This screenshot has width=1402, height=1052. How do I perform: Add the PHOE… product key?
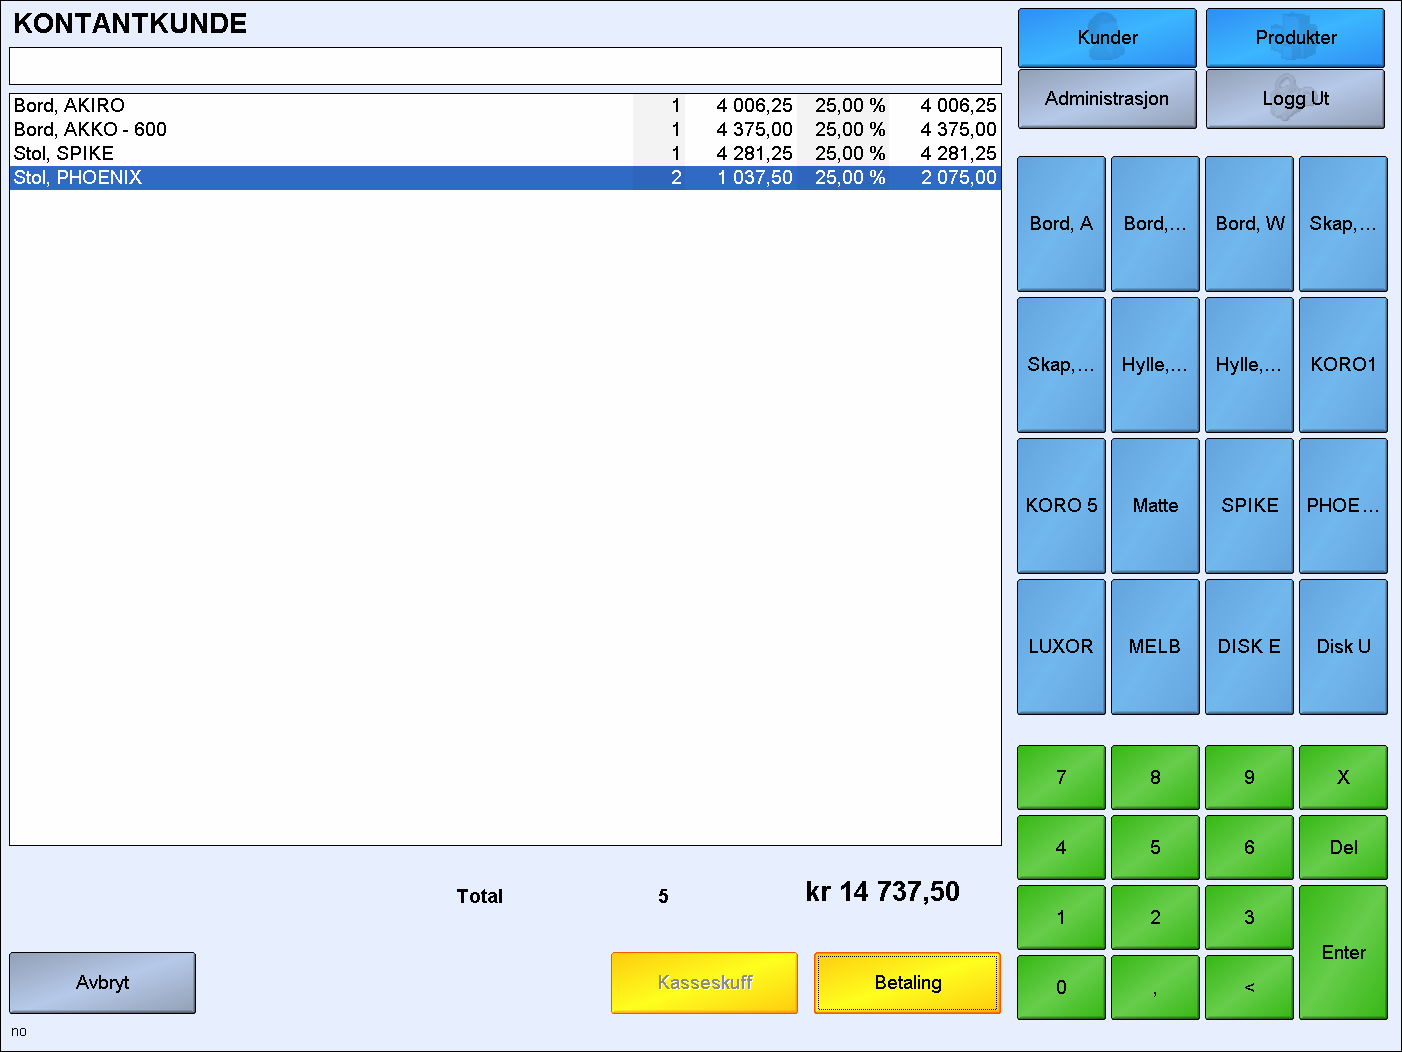[x=1343, y=506]
